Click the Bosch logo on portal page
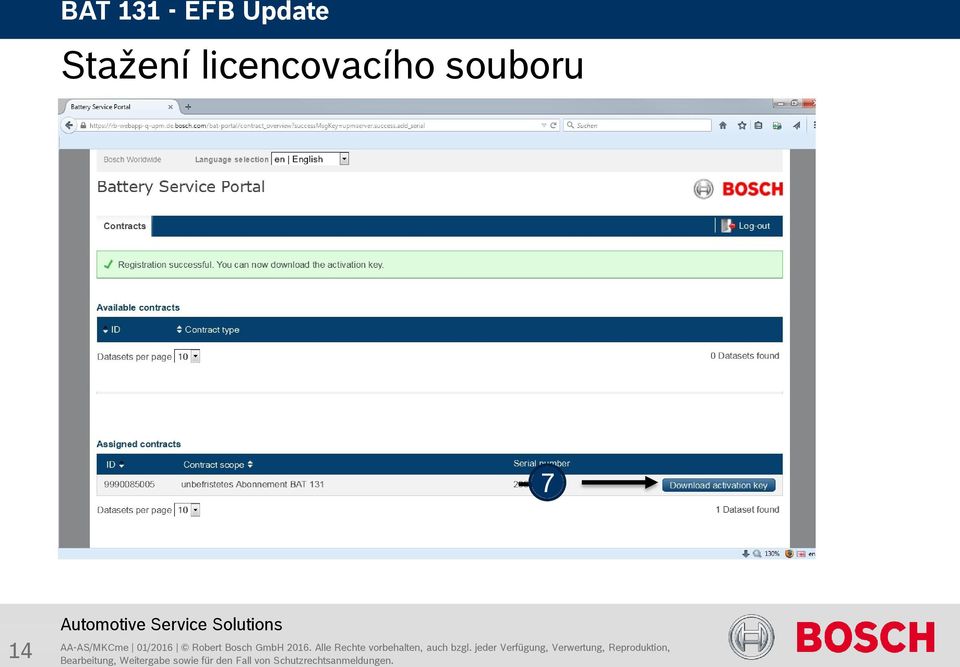The image size is (960, 667). (738, 189)
